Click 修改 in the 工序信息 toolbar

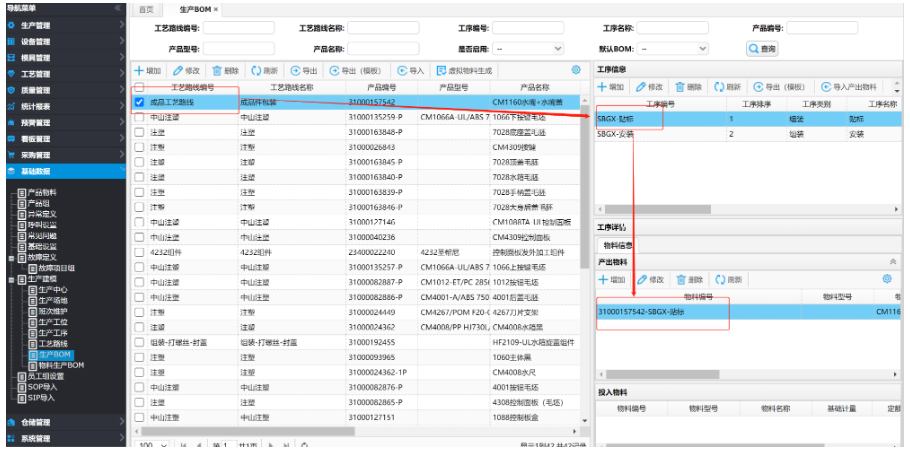click(x=649, y=87)
